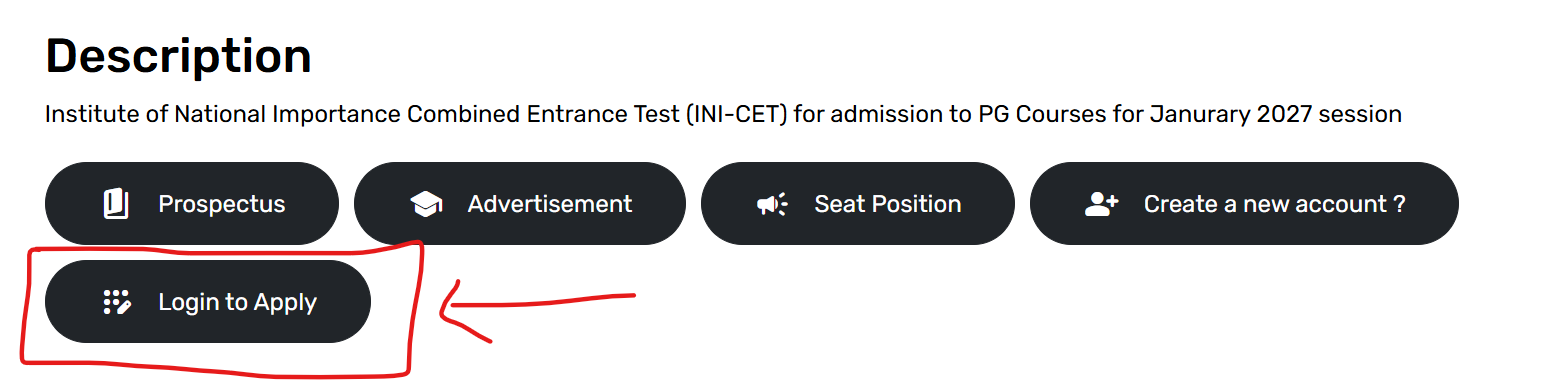Click the book icon on Prospectus button
1555x381 pixels.
pos(117,204)
